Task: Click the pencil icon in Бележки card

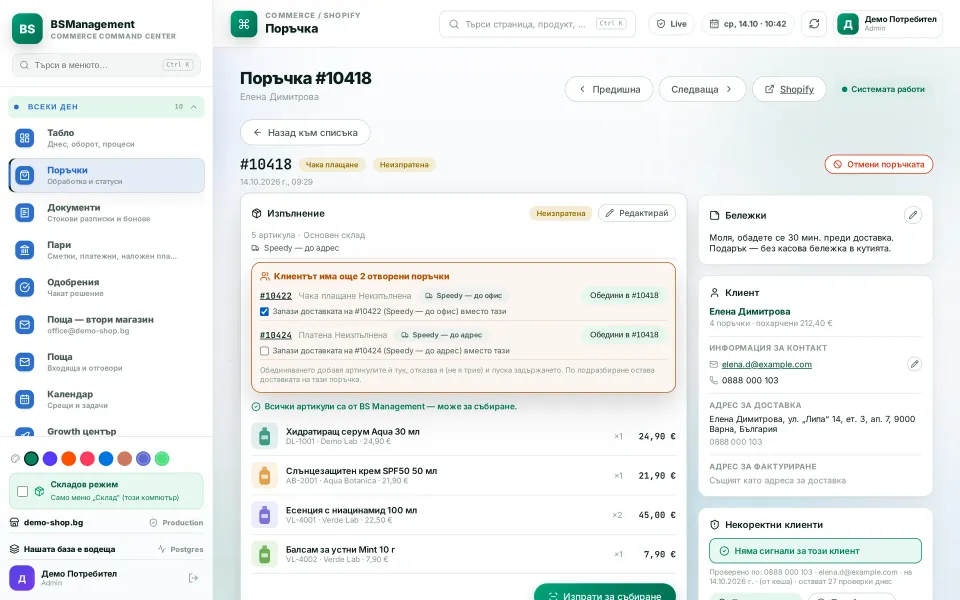Action: click(x=912, y=215)
